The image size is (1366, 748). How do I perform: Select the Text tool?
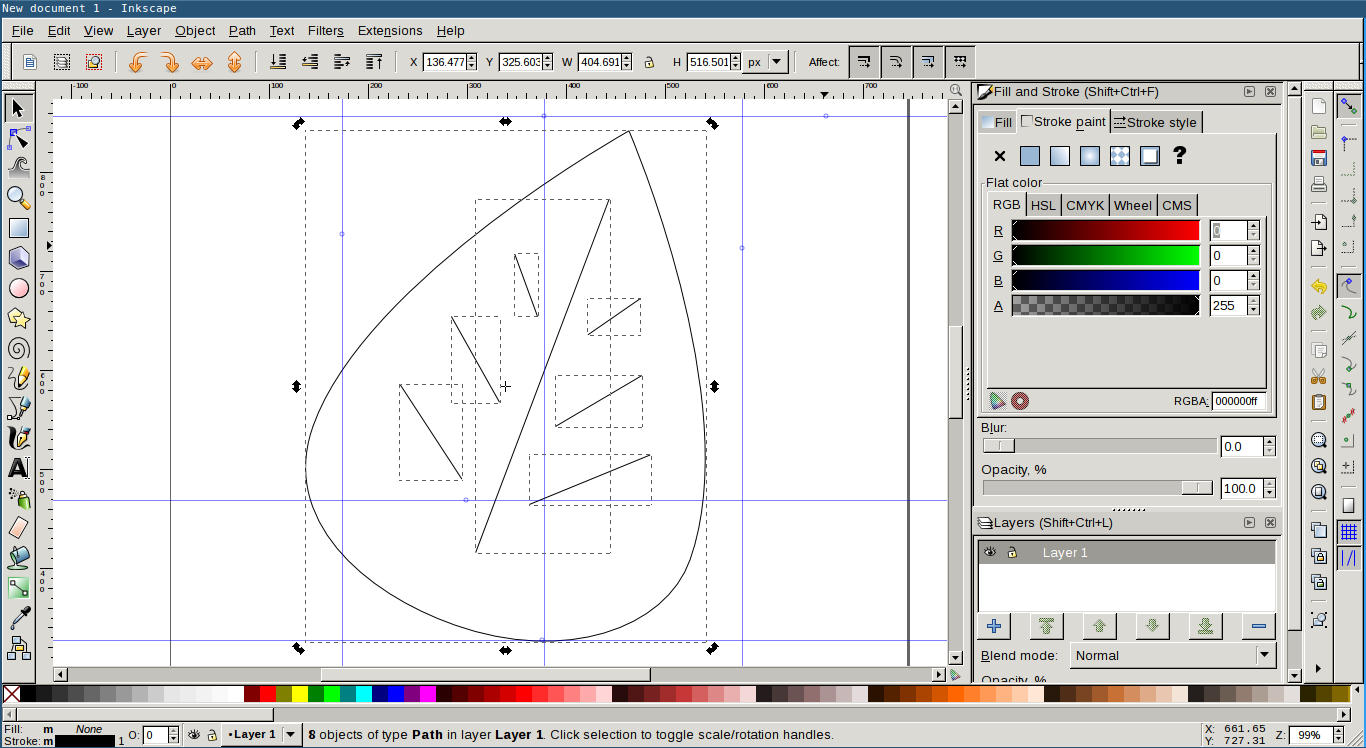(x=18, y=468)
